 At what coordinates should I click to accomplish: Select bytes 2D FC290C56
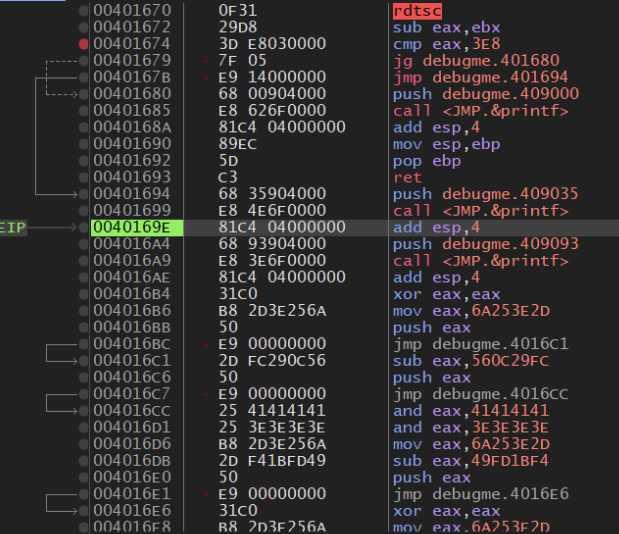tap(272, 361)
